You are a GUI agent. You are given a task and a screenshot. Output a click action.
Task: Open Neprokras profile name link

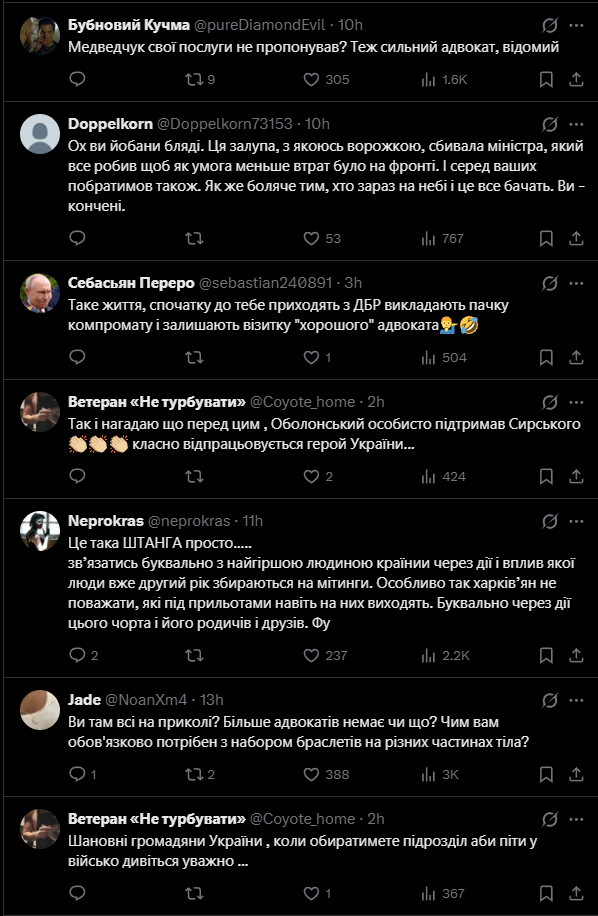tap(106, 521)
